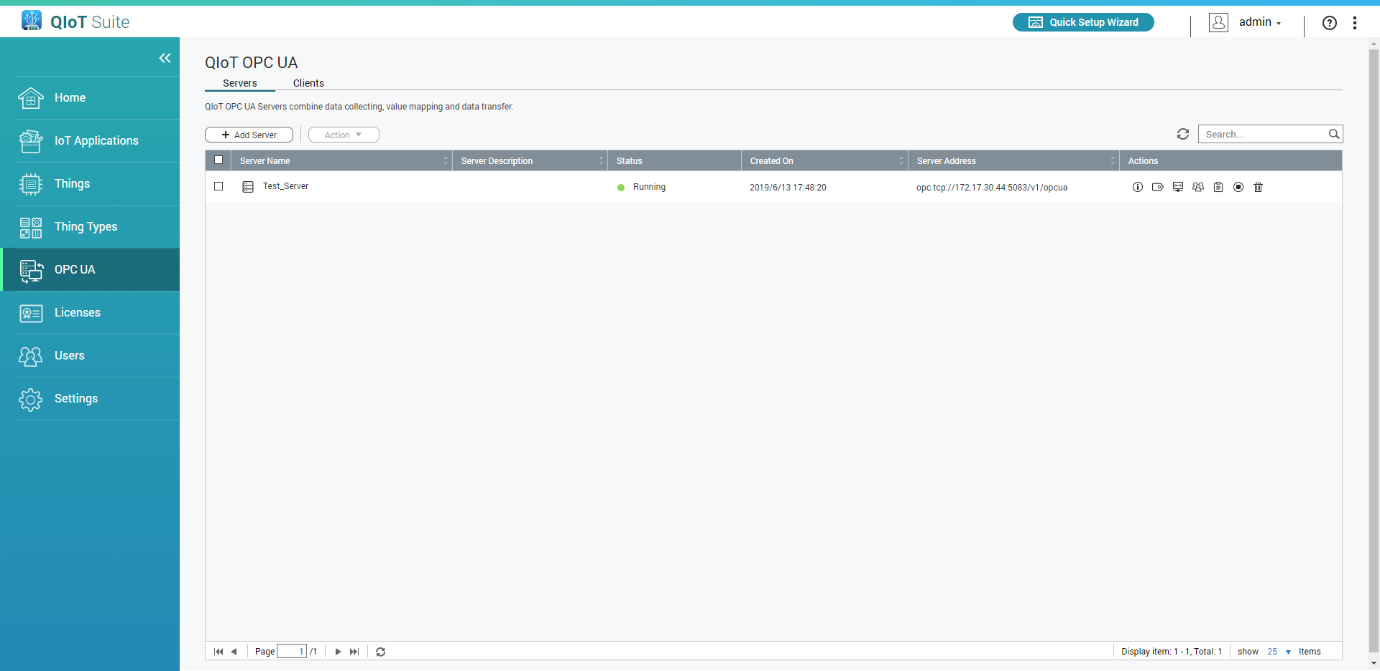This screenshot has height=671, width=1380.
Task: Open IoT Applications in the sidebar
Action: (90, 141)
